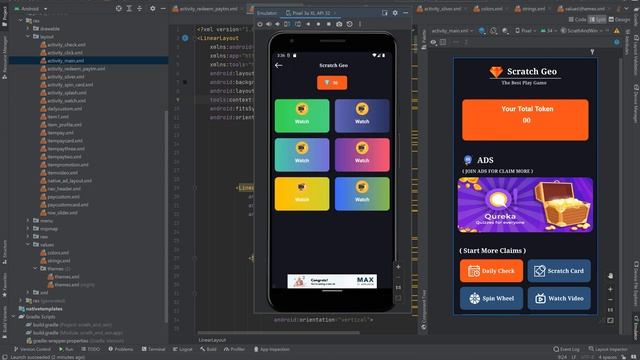Screen dimensions: 640x360
Task: Take an emulator screenshot with camera icon
Action: click(339, 24)
